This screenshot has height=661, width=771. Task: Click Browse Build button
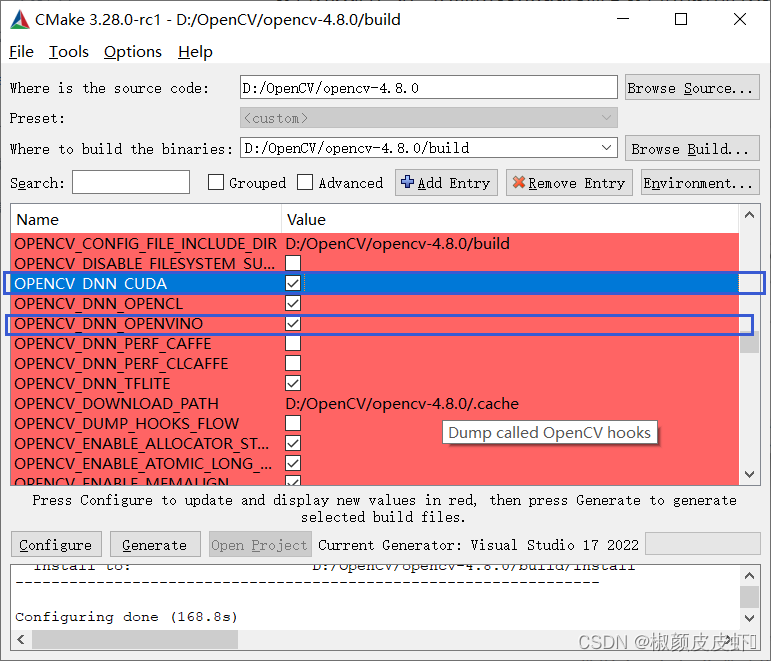pyautogui.click(x=692, y=149)
